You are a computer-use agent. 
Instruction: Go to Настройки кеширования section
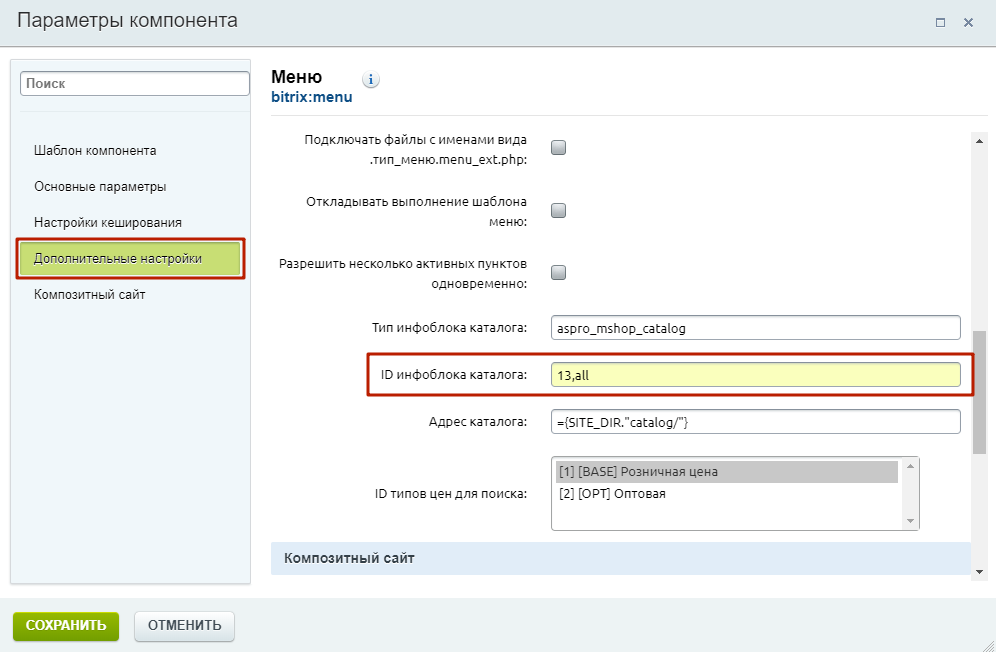click(107, 222)
